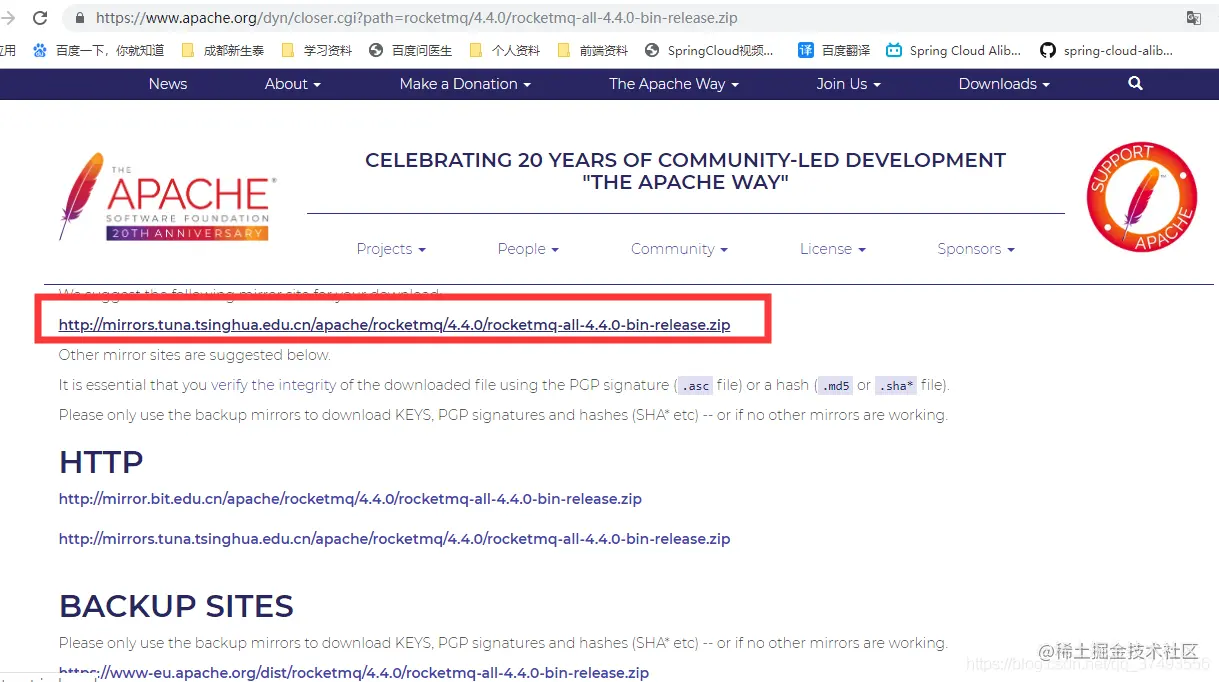Open the SpringCloud视频 bookmark
1219x682 pixels.
pyautogui.click(x=709, y=50)
